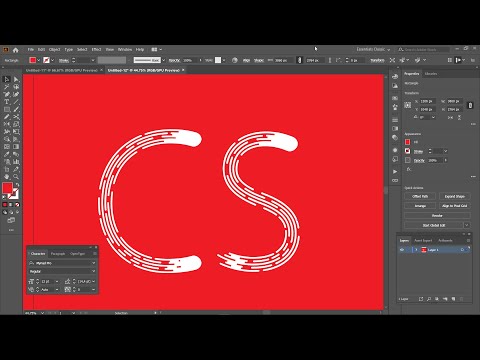Open the font family dropdown
The width and height of the screenshot is (480, 360).
pos(93,263)
